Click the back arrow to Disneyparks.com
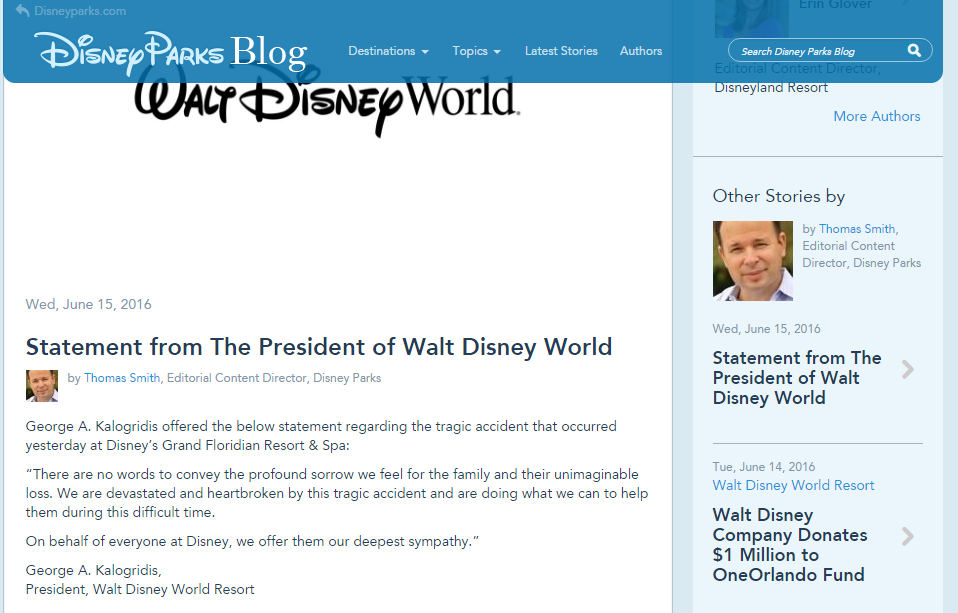Image resolution: width=958 pixels, height=613 pixels. coord(22,11)
